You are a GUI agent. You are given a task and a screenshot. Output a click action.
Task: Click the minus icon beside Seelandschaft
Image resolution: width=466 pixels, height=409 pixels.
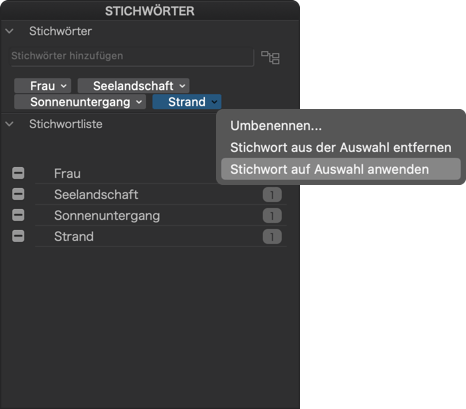click(x=18, y=194)
